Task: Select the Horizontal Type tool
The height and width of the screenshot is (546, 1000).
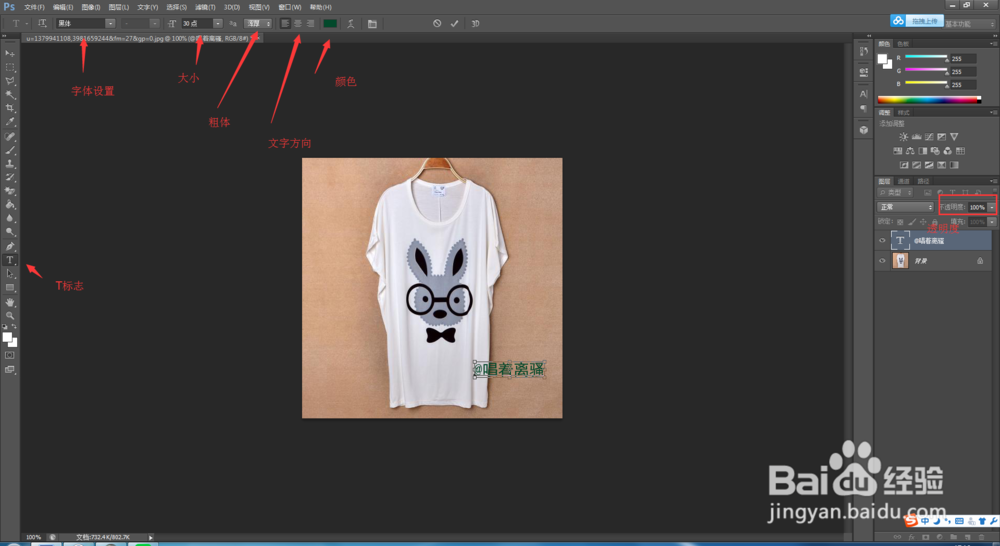Action: tap(10, 260)
